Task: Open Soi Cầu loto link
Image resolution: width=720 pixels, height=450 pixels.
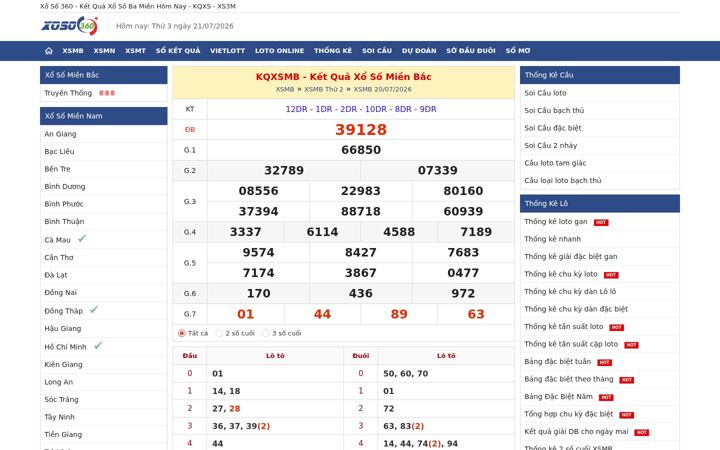Action: pos(546,93)
